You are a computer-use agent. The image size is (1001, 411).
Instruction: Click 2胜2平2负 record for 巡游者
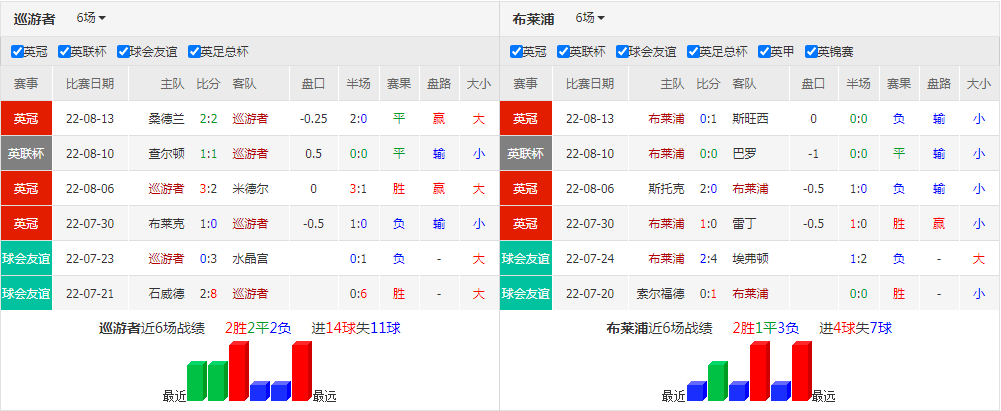pos(258,329)
